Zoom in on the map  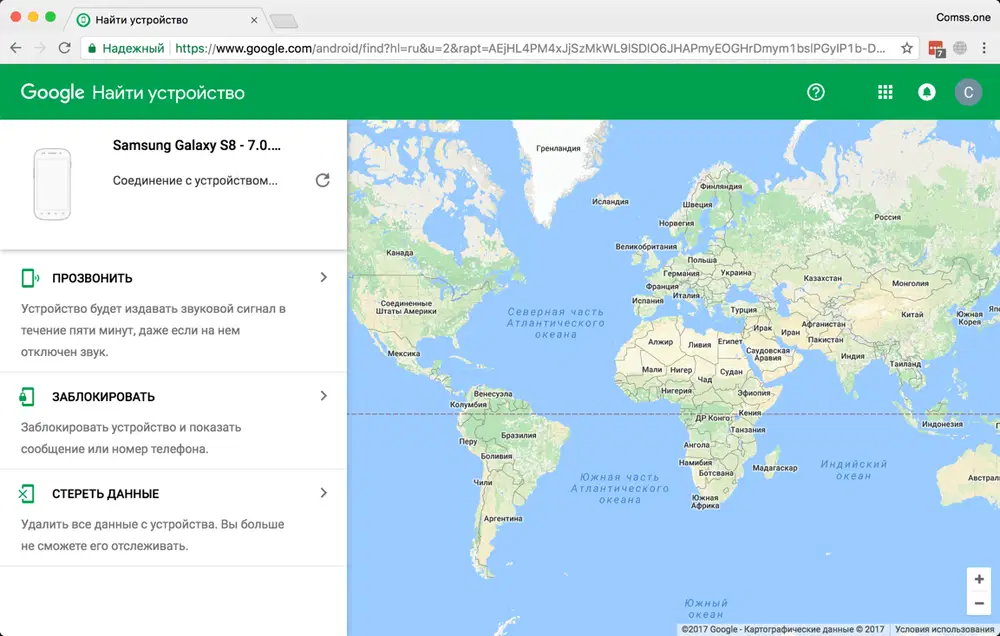[x=979, y=580]
